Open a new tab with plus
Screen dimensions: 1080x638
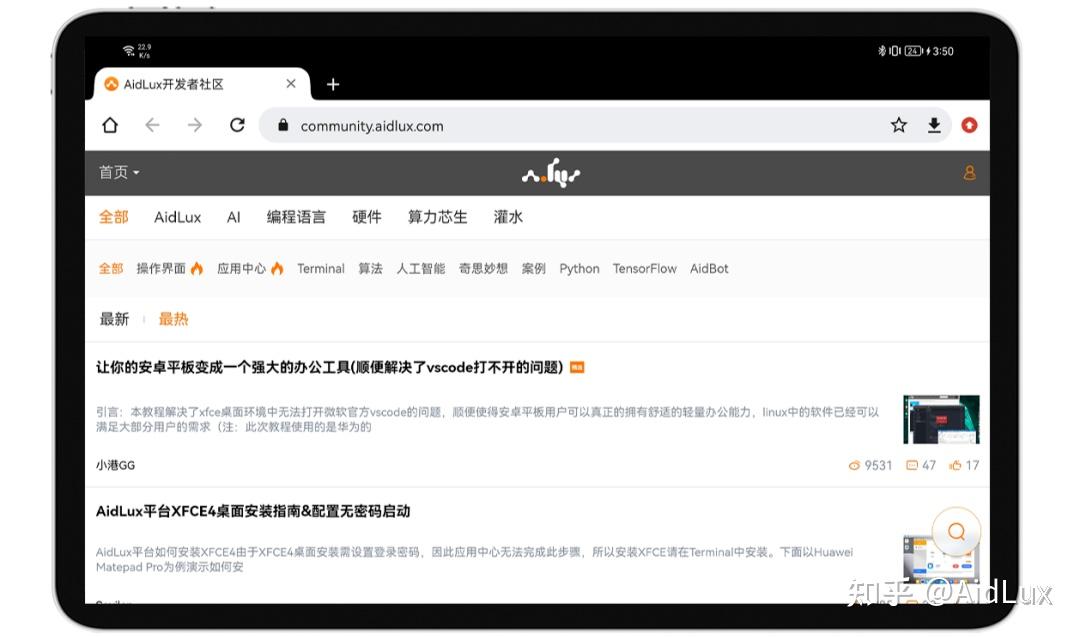coord(333,84)
